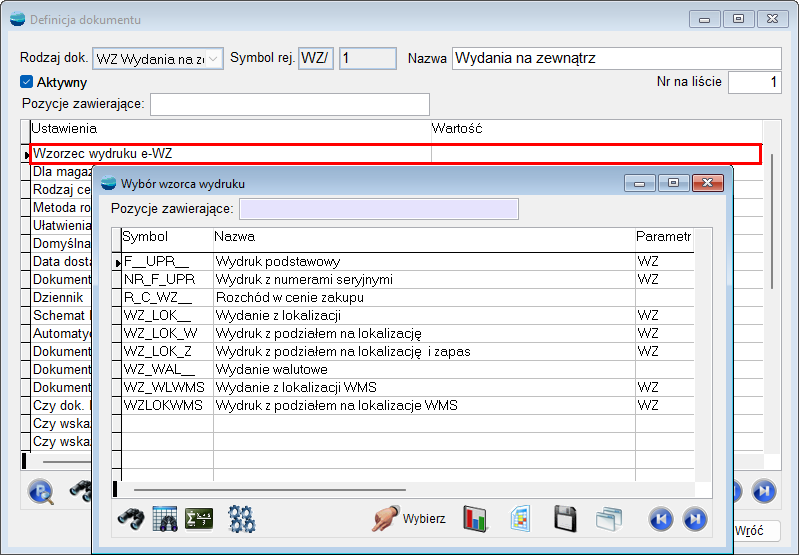Toggle the Aktywny checkbox
The width and height of the screenshot is (799, 555).
(x=27, y=82)
